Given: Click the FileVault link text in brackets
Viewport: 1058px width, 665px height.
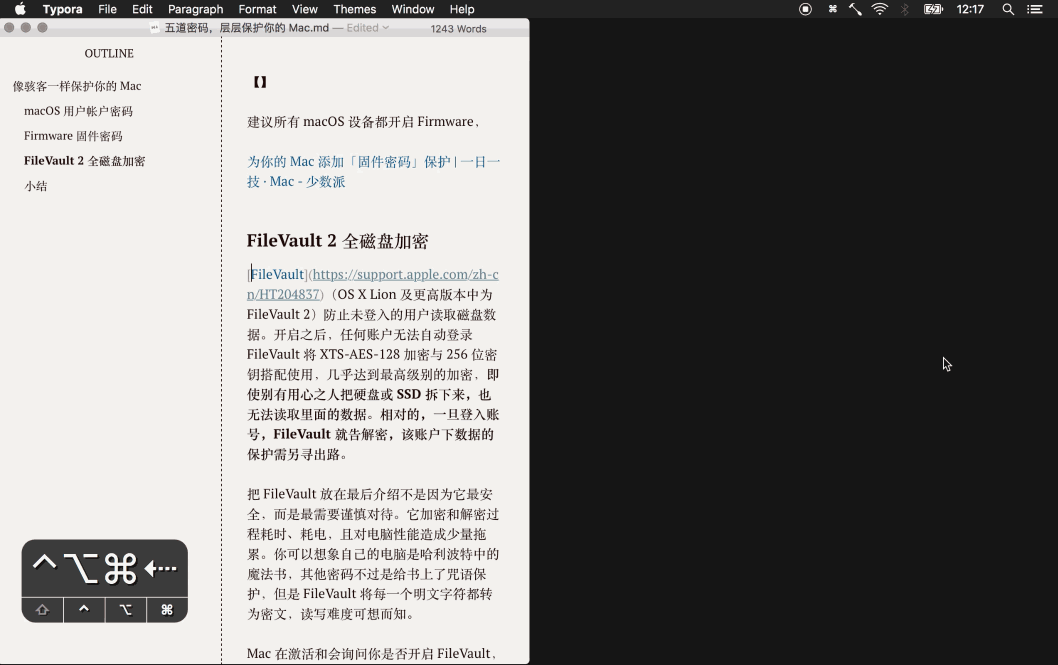Looking at the screenshot, I should pyautogui.click(x=277, y=274).
